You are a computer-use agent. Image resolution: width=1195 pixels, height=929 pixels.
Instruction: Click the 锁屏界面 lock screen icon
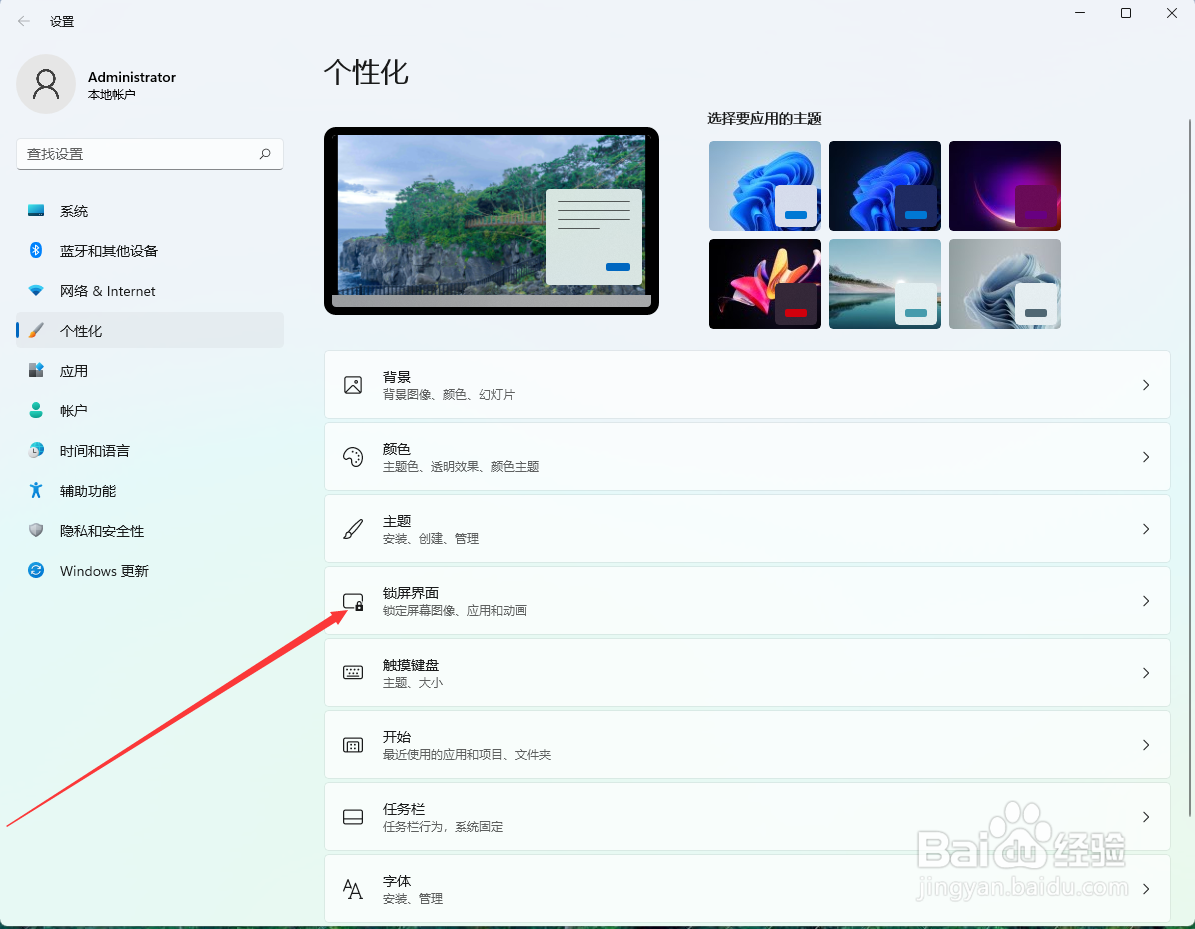353,600
